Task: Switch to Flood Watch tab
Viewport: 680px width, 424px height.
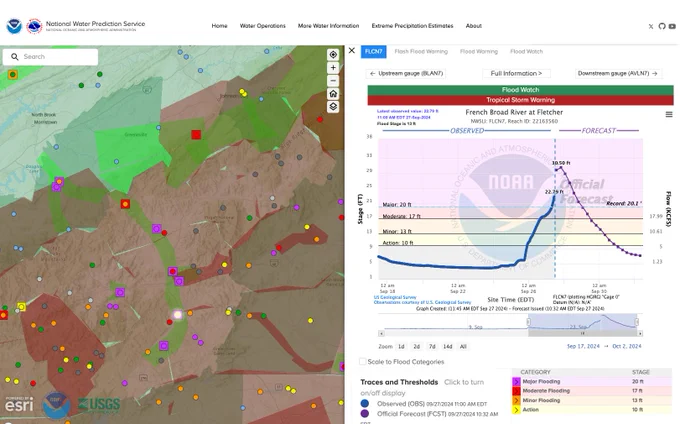Action: click(526, 52)
